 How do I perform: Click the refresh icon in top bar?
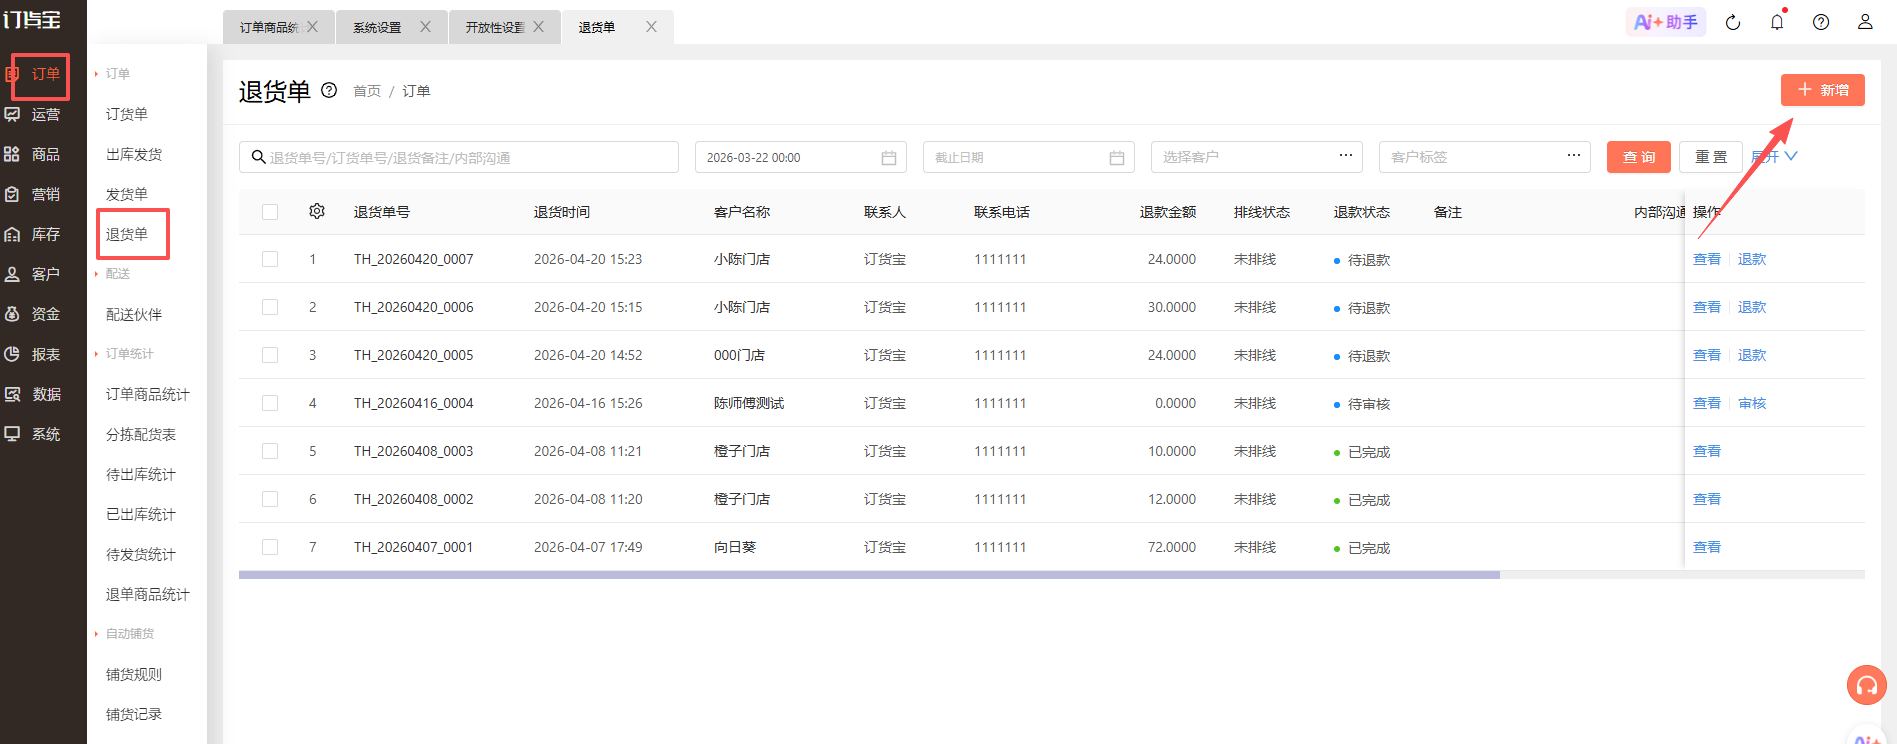coord(1733,22)
